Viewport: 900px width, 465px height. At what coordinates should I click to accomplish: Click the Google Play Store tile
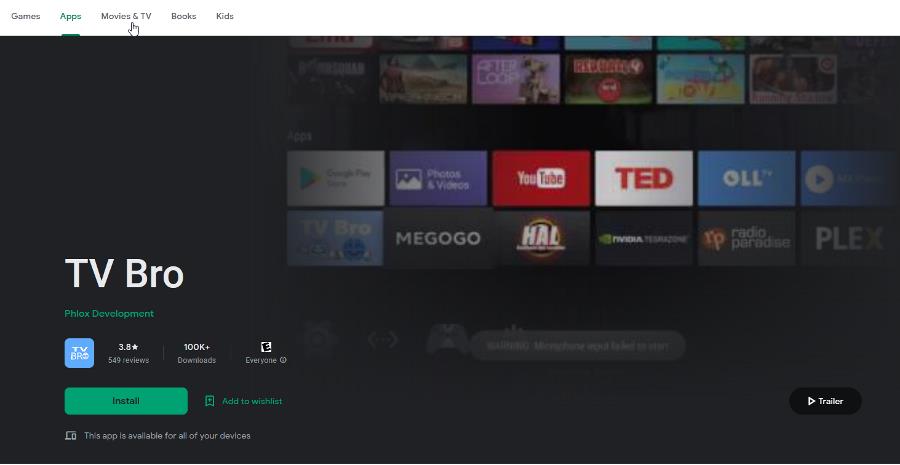tap(336, 178)
